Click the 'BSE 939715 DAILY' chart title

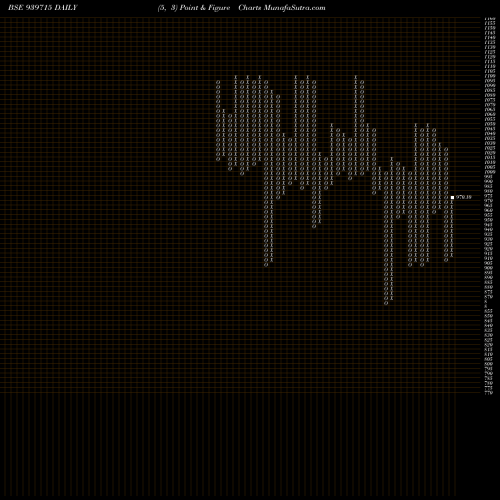coord(43,8)
